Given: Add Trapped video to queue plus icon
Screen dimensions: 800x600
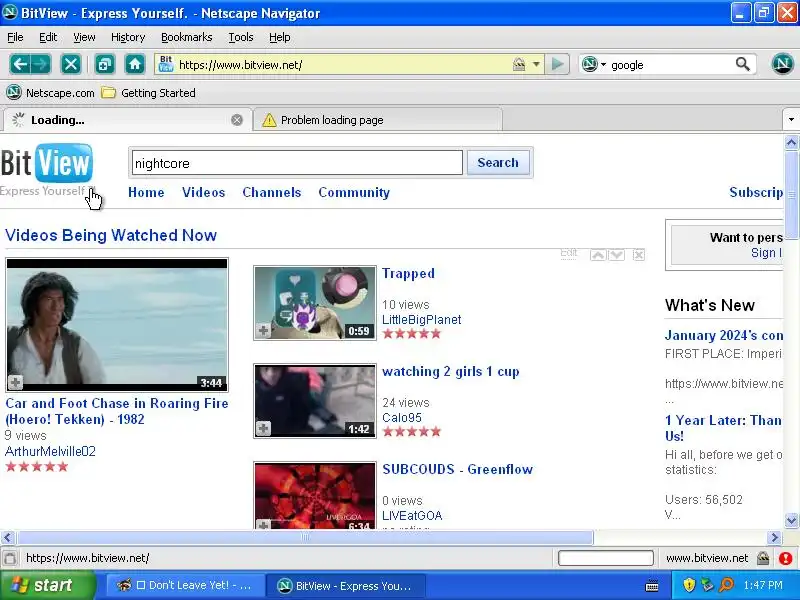Looking at the screenshot, I should pos(263,330).
